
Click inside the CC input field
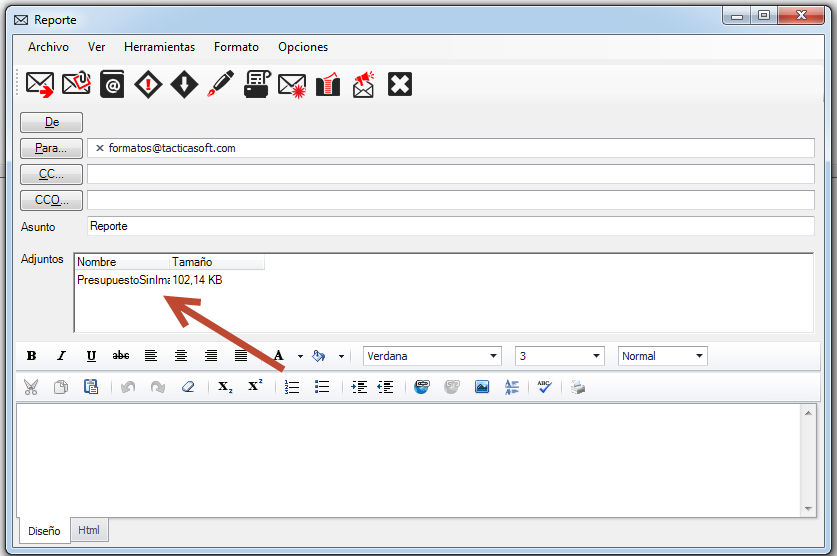pos(451,174)
